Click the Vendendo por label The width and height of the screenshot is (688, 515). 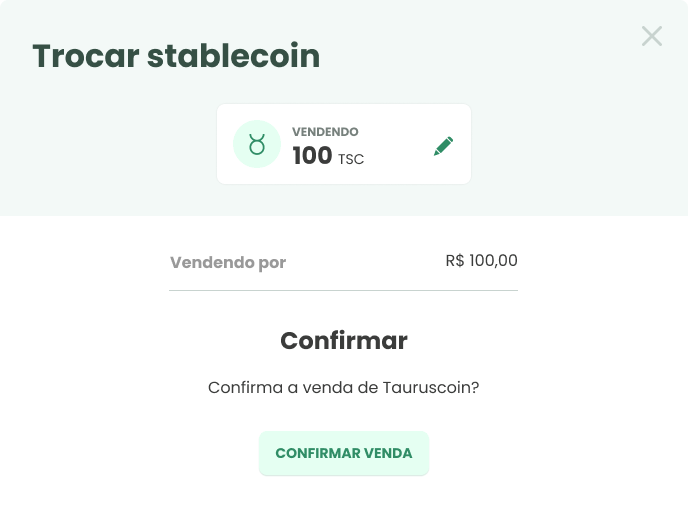(228, 262)
